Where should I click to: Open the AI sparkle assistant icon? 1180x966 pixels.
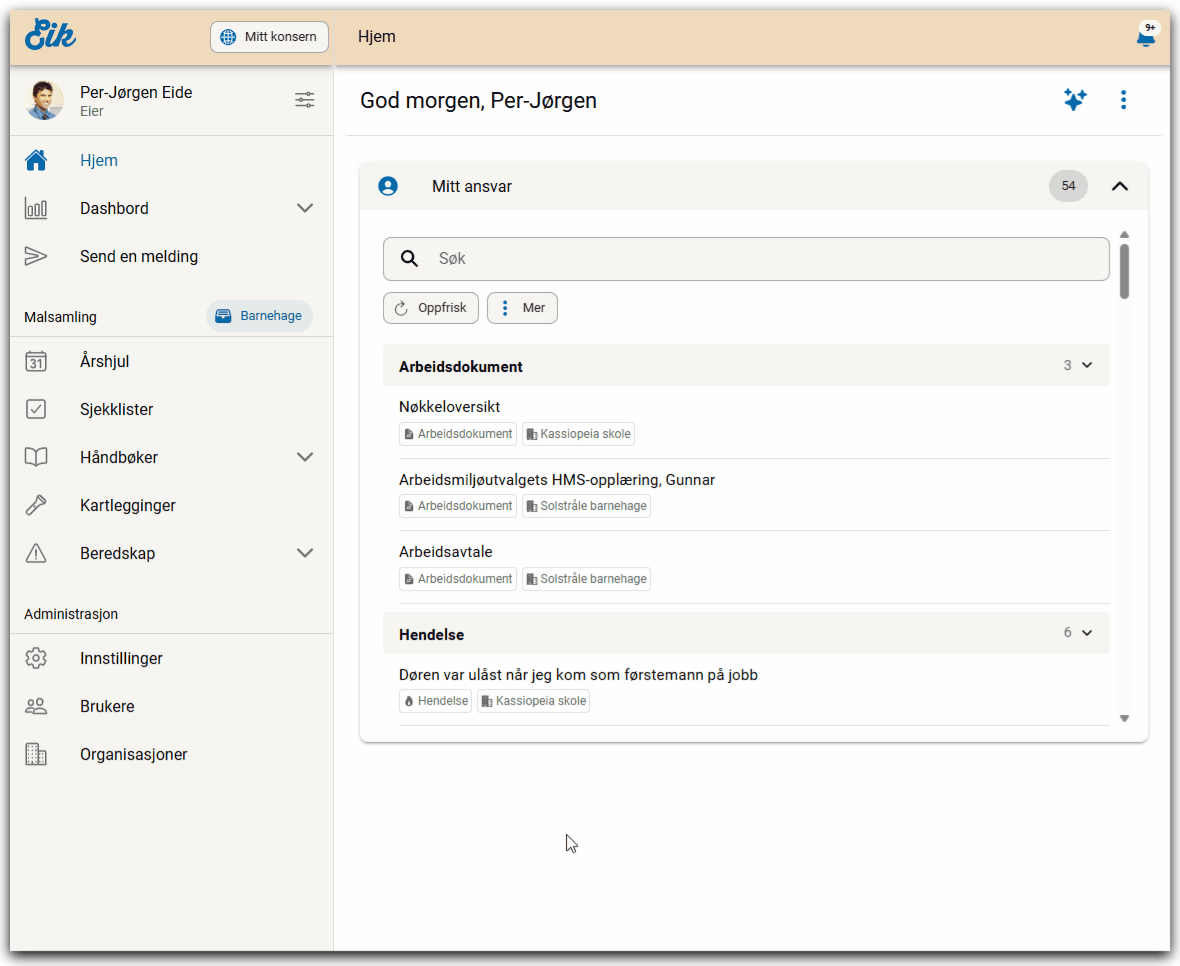(x=1075, y=100)
